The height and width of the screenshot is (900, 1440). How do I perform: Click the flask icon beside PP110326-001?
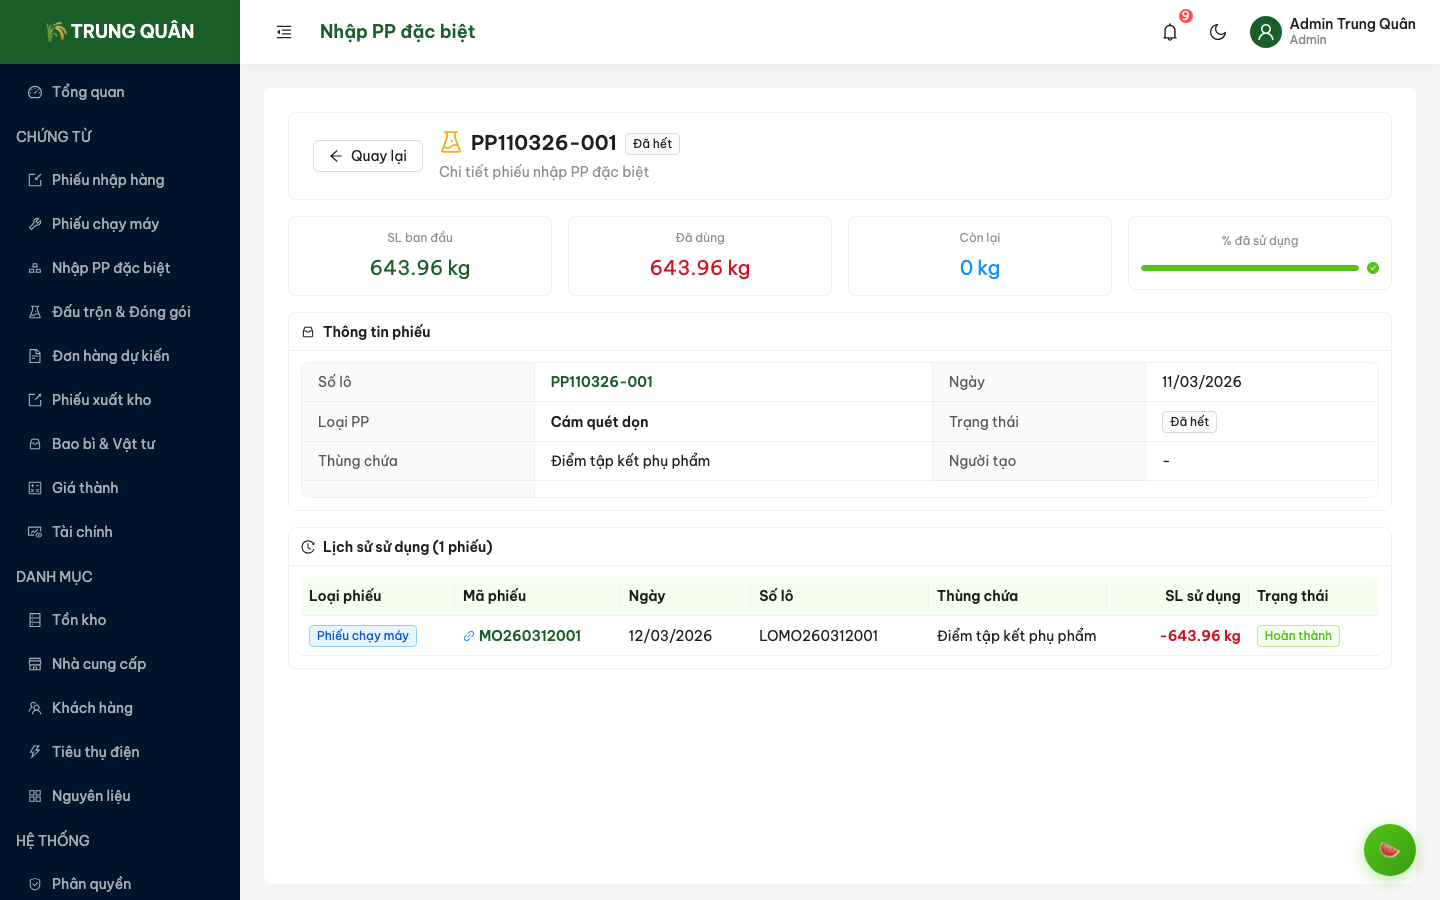pyautogui.click(x=451, y=143)
